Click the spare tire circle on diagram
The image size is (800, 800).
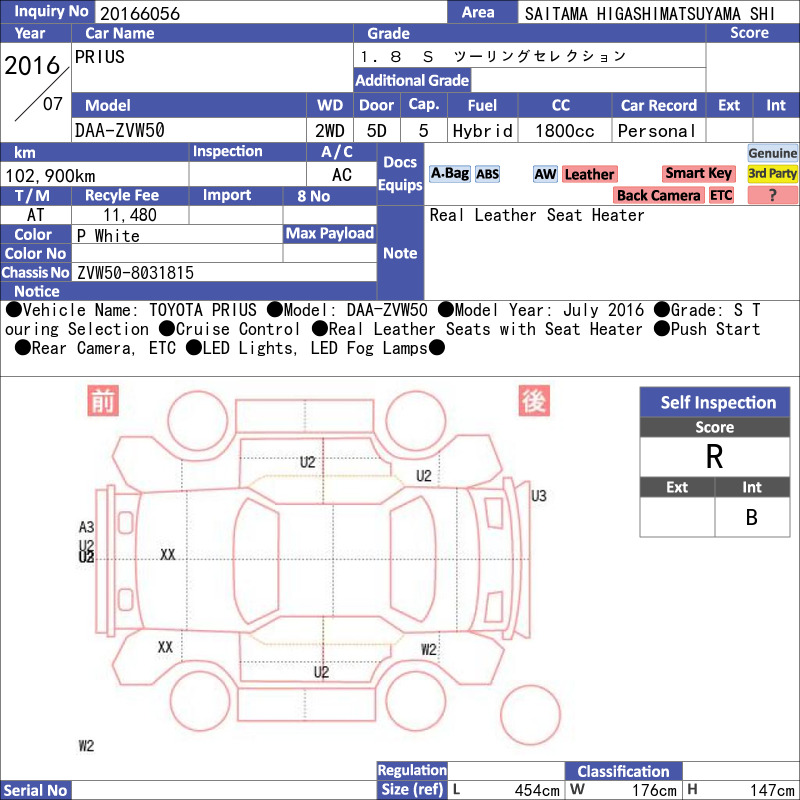[531, 715]
